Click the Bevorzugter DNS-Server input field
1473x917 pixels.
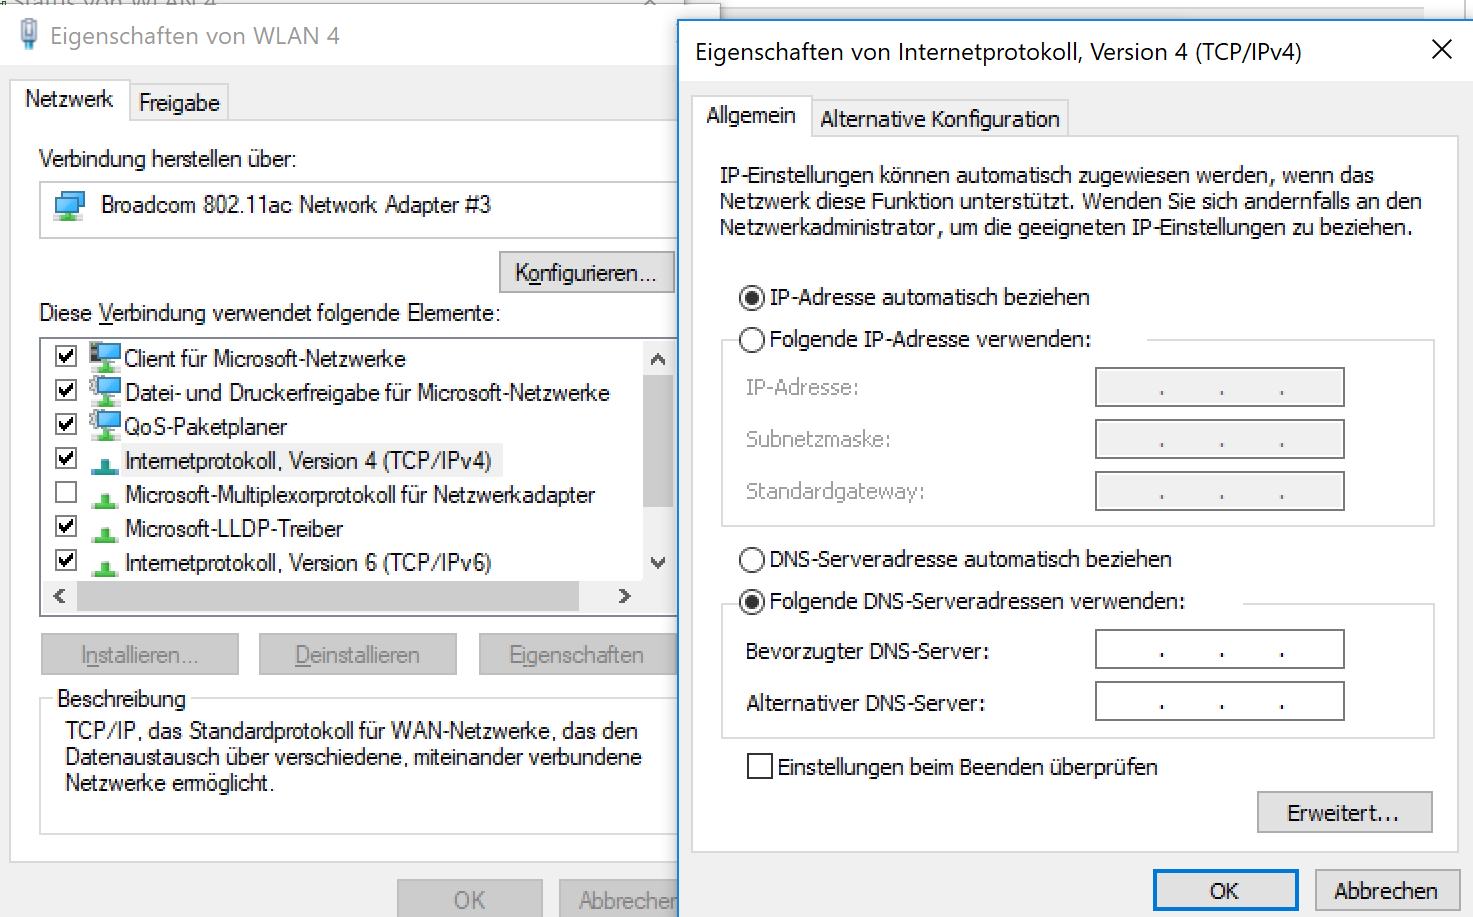[x=1219, y=650]
